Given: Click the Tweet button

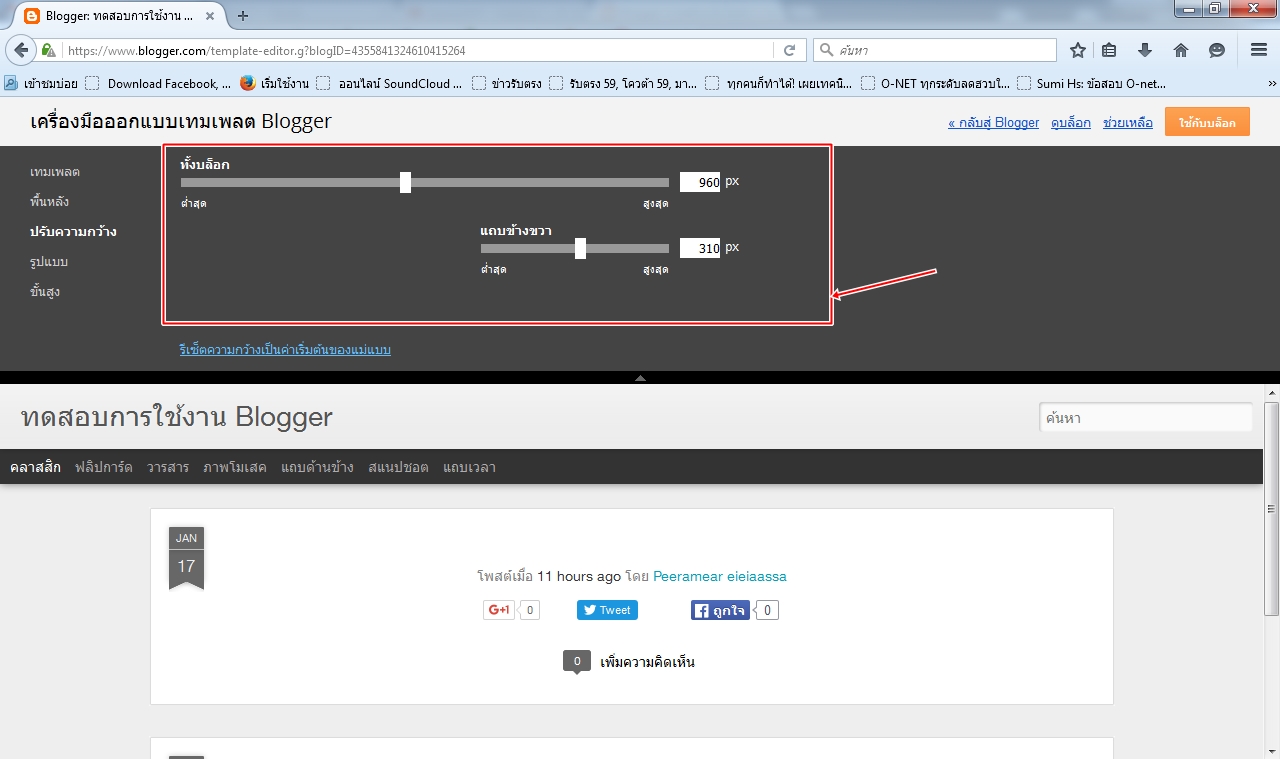Looking at the screenshot, I should (607, 610).
